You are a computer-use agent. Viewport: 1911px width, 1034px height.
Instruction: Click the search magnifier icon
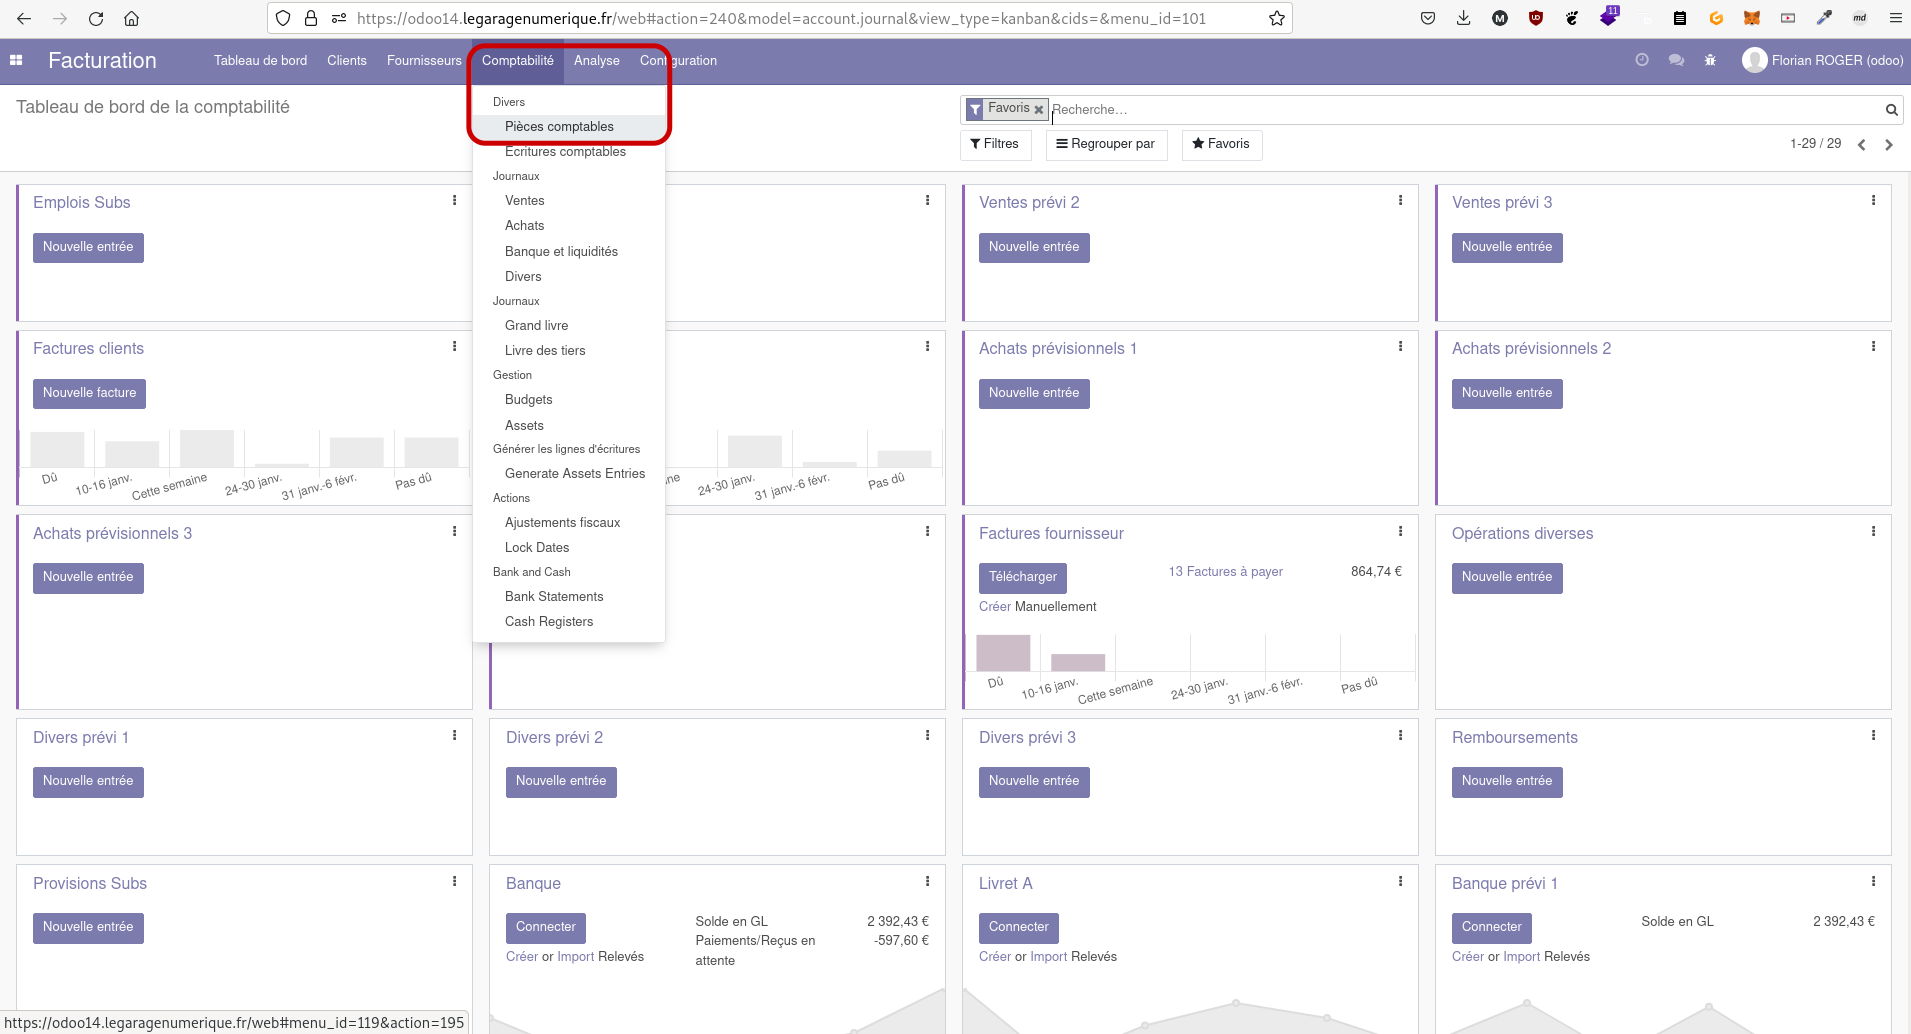click(x=1889, y=110)
